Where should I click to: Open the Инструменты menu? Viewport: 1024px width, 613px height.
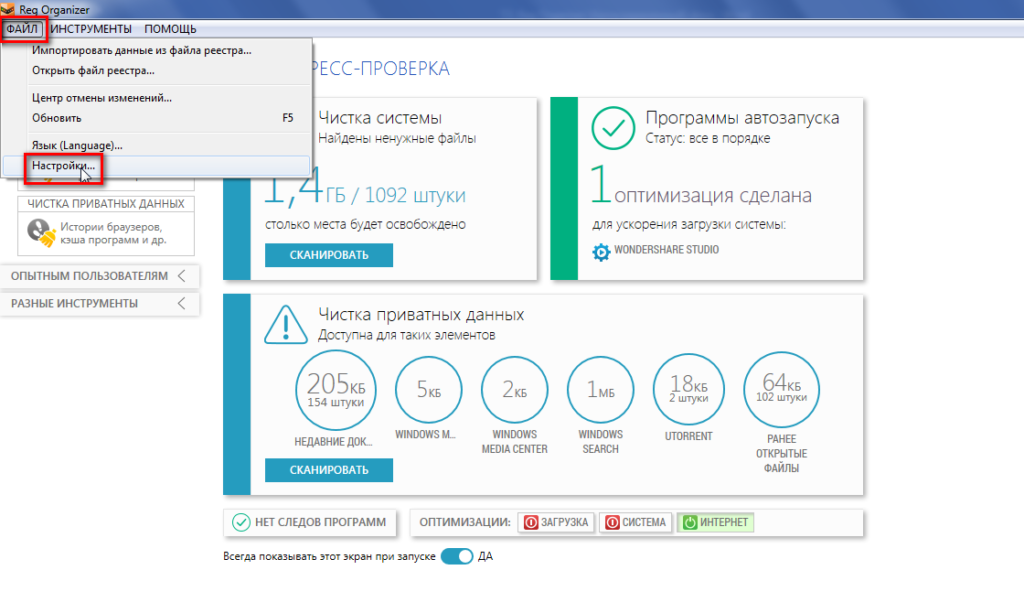(x=91, y=29)
